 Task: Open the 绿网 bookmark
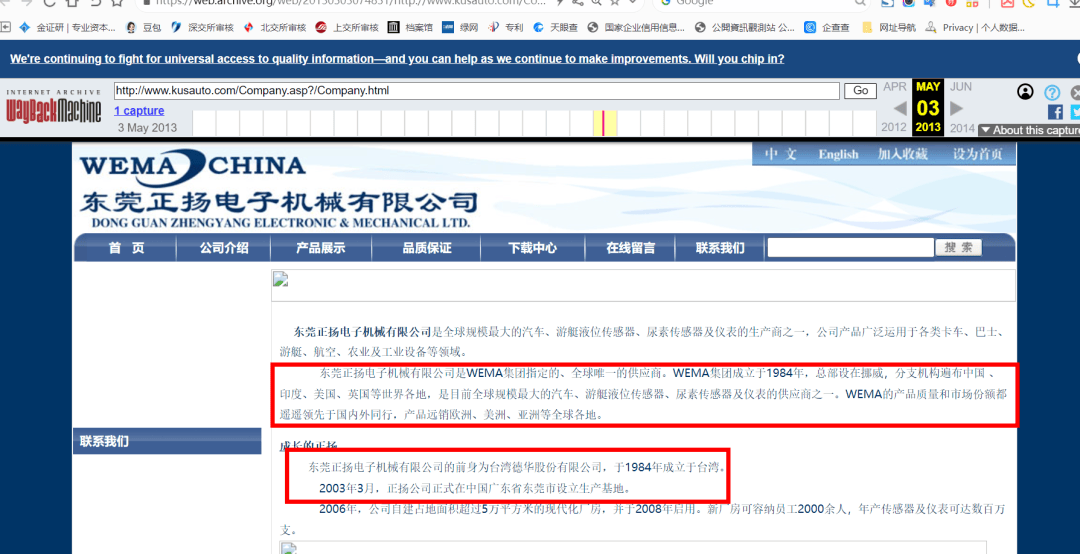(x=460, y=28)
